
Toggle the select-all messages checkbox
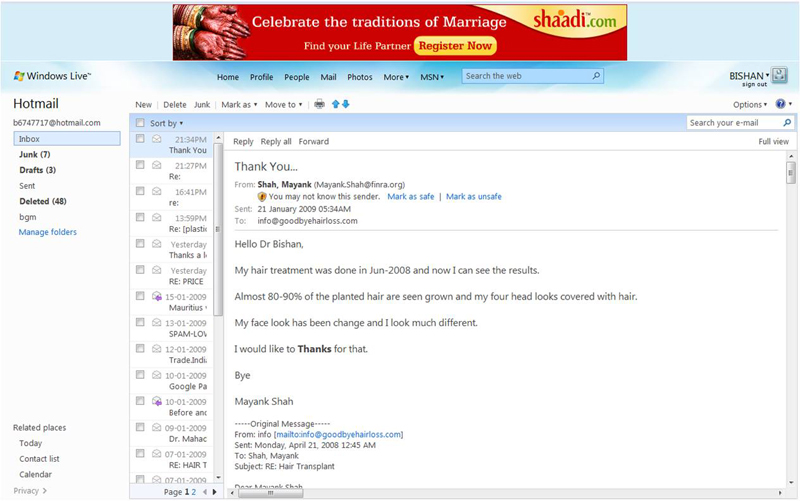point(141,123)
